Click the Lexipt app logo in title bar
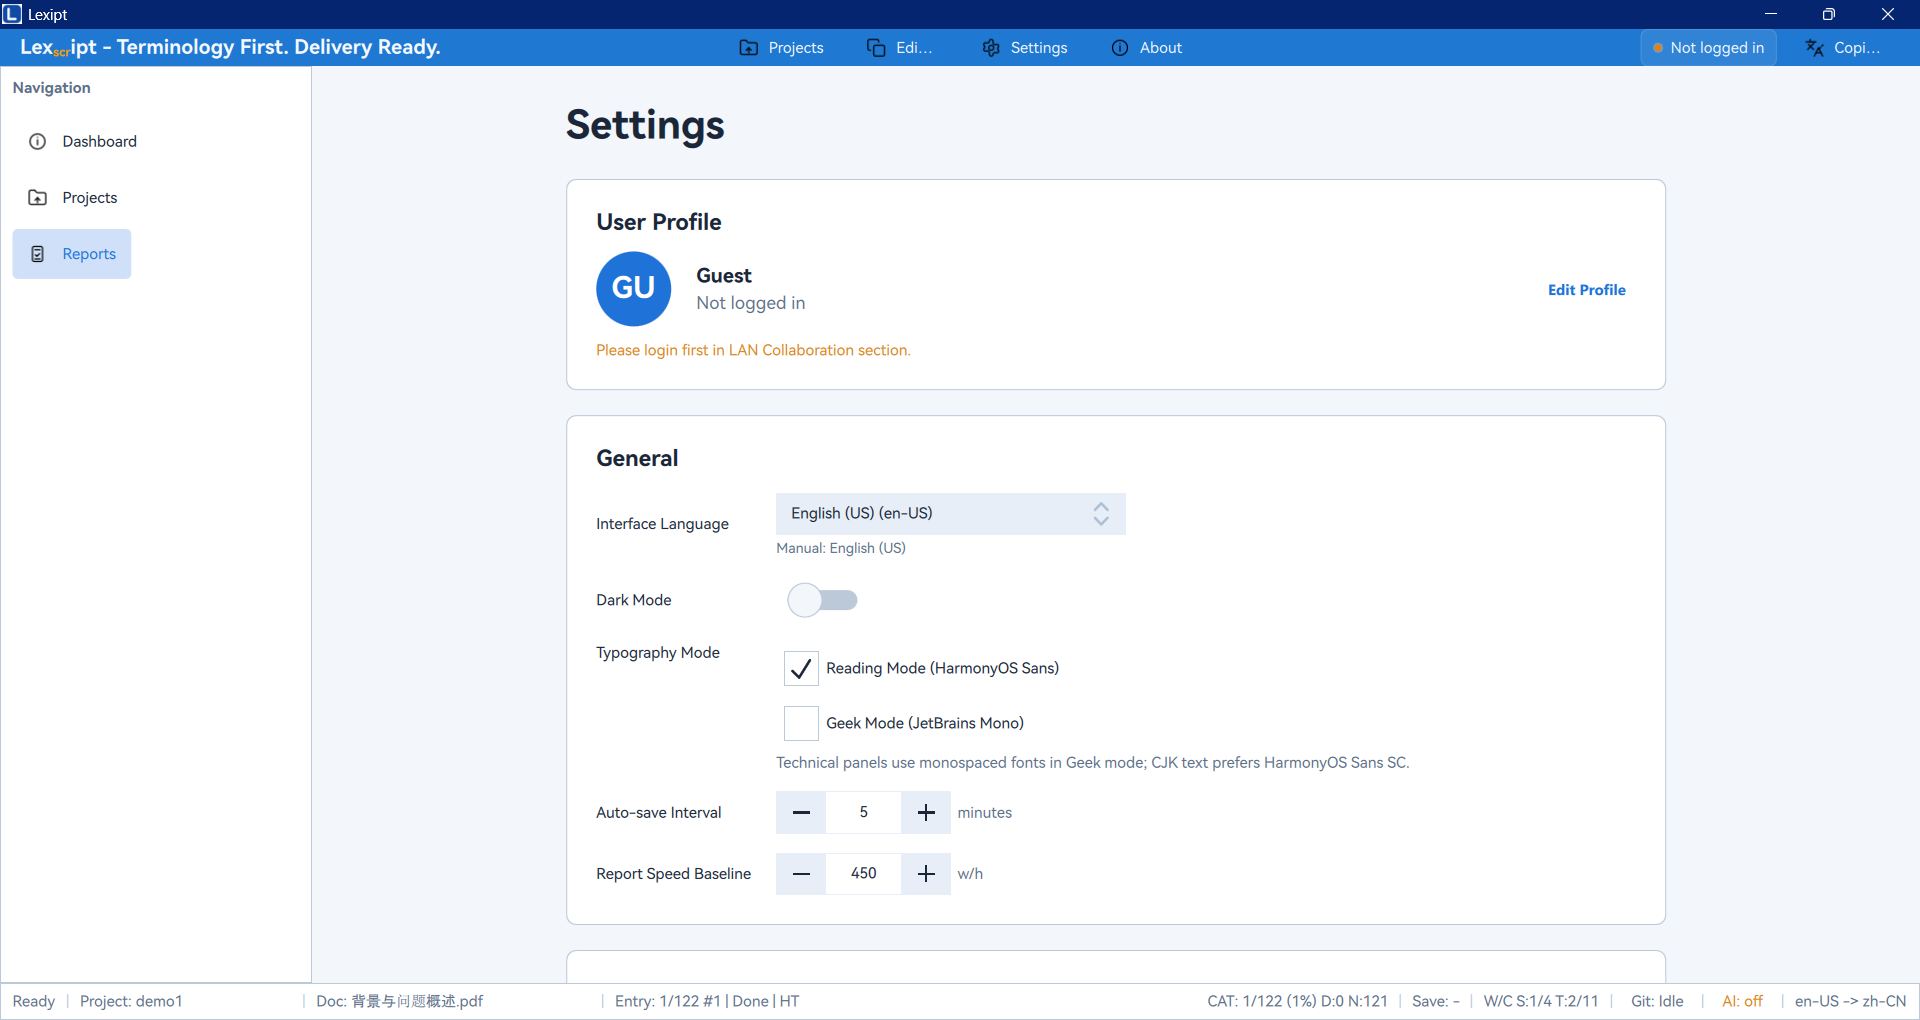The image size is (1920, 1020). tap(12, 14)
